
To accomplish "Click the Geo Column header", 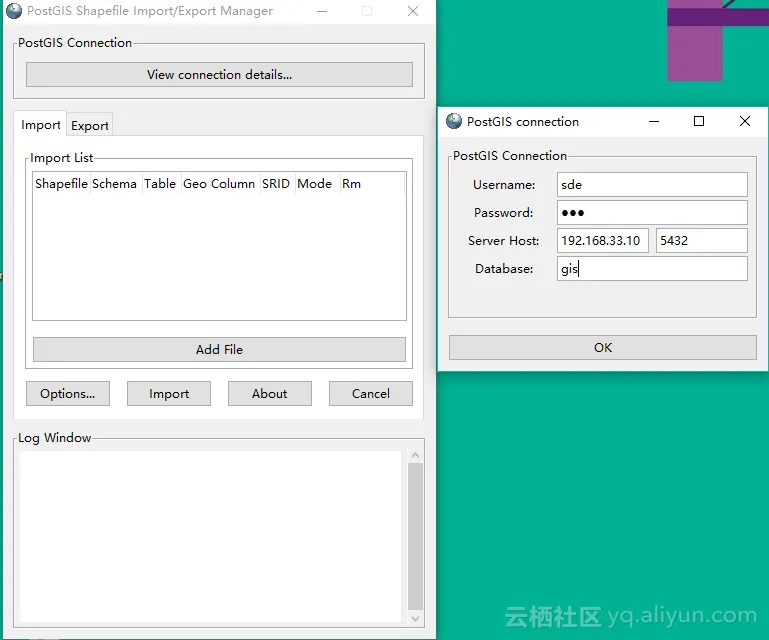I will pos(220,183).
